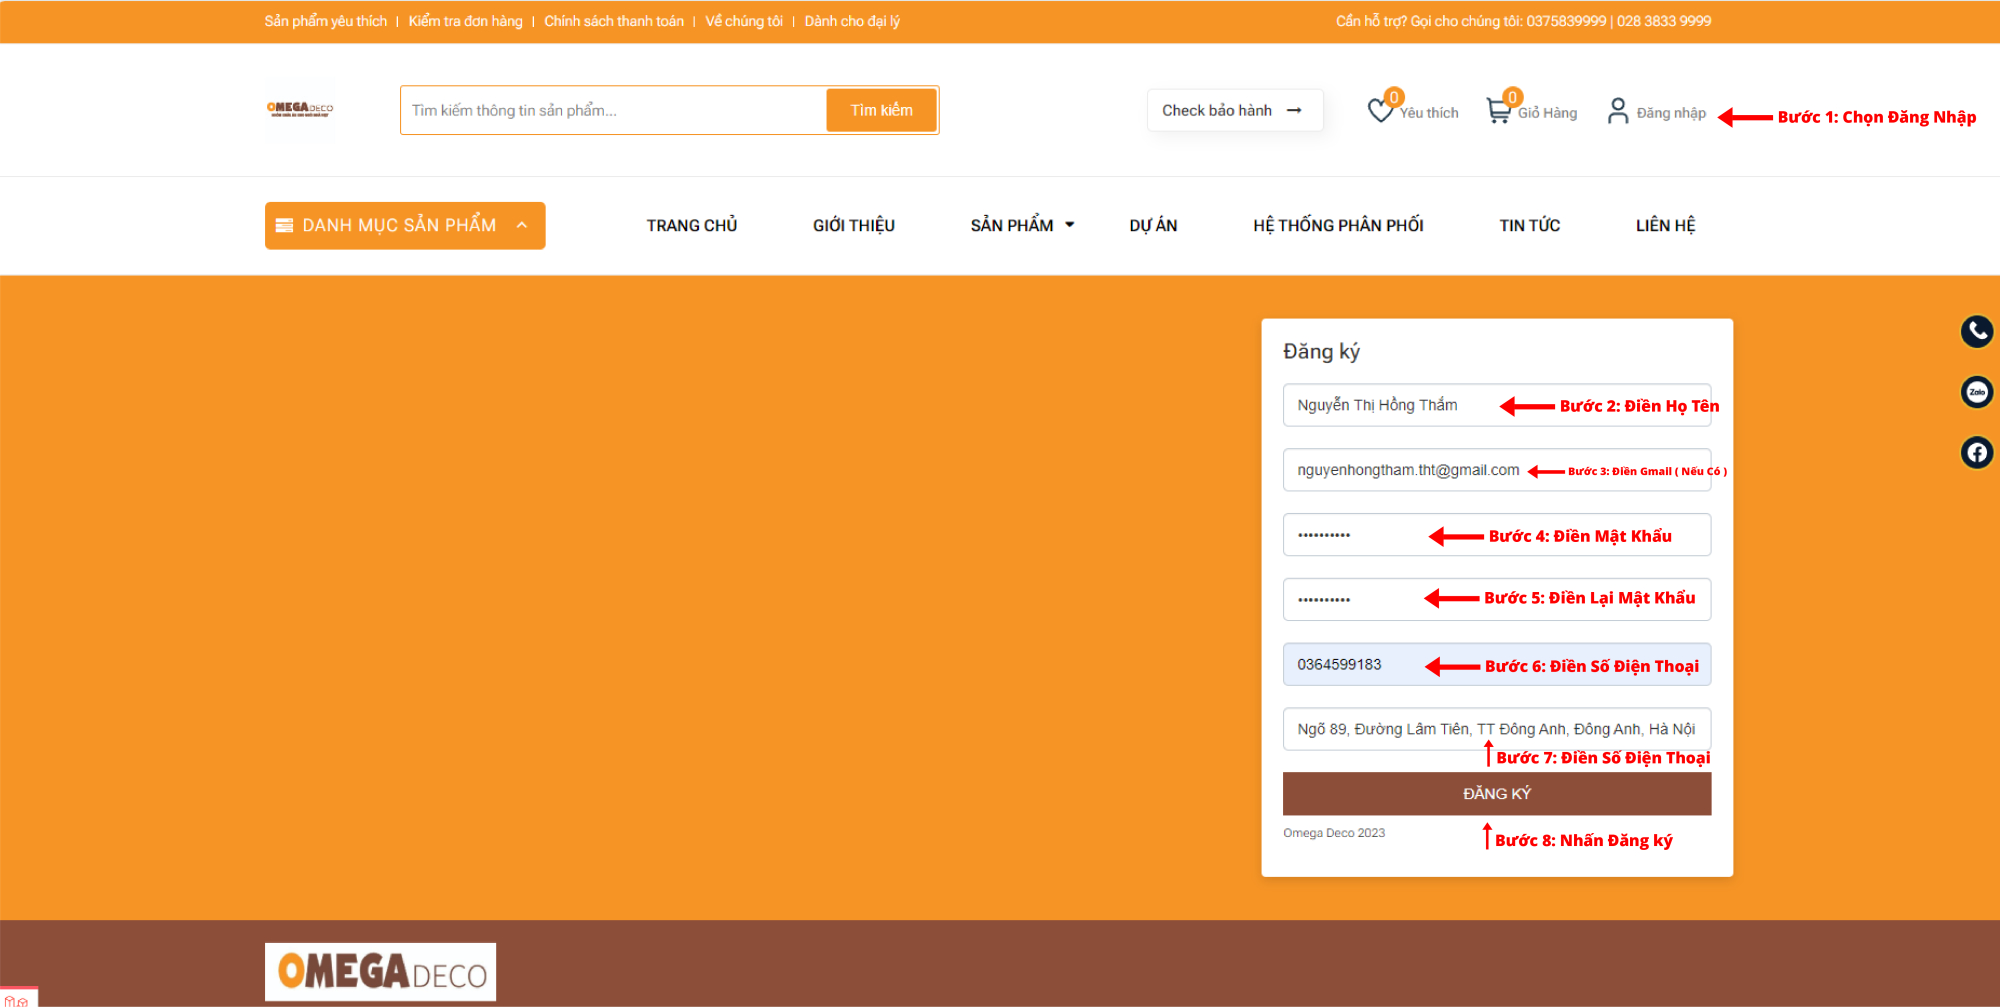Image resolution: width=2000 pixels, height=1007 pixels.
Task: Submit the Đăng ký button
Action: pyautogui.click(x=1497, y=793)
